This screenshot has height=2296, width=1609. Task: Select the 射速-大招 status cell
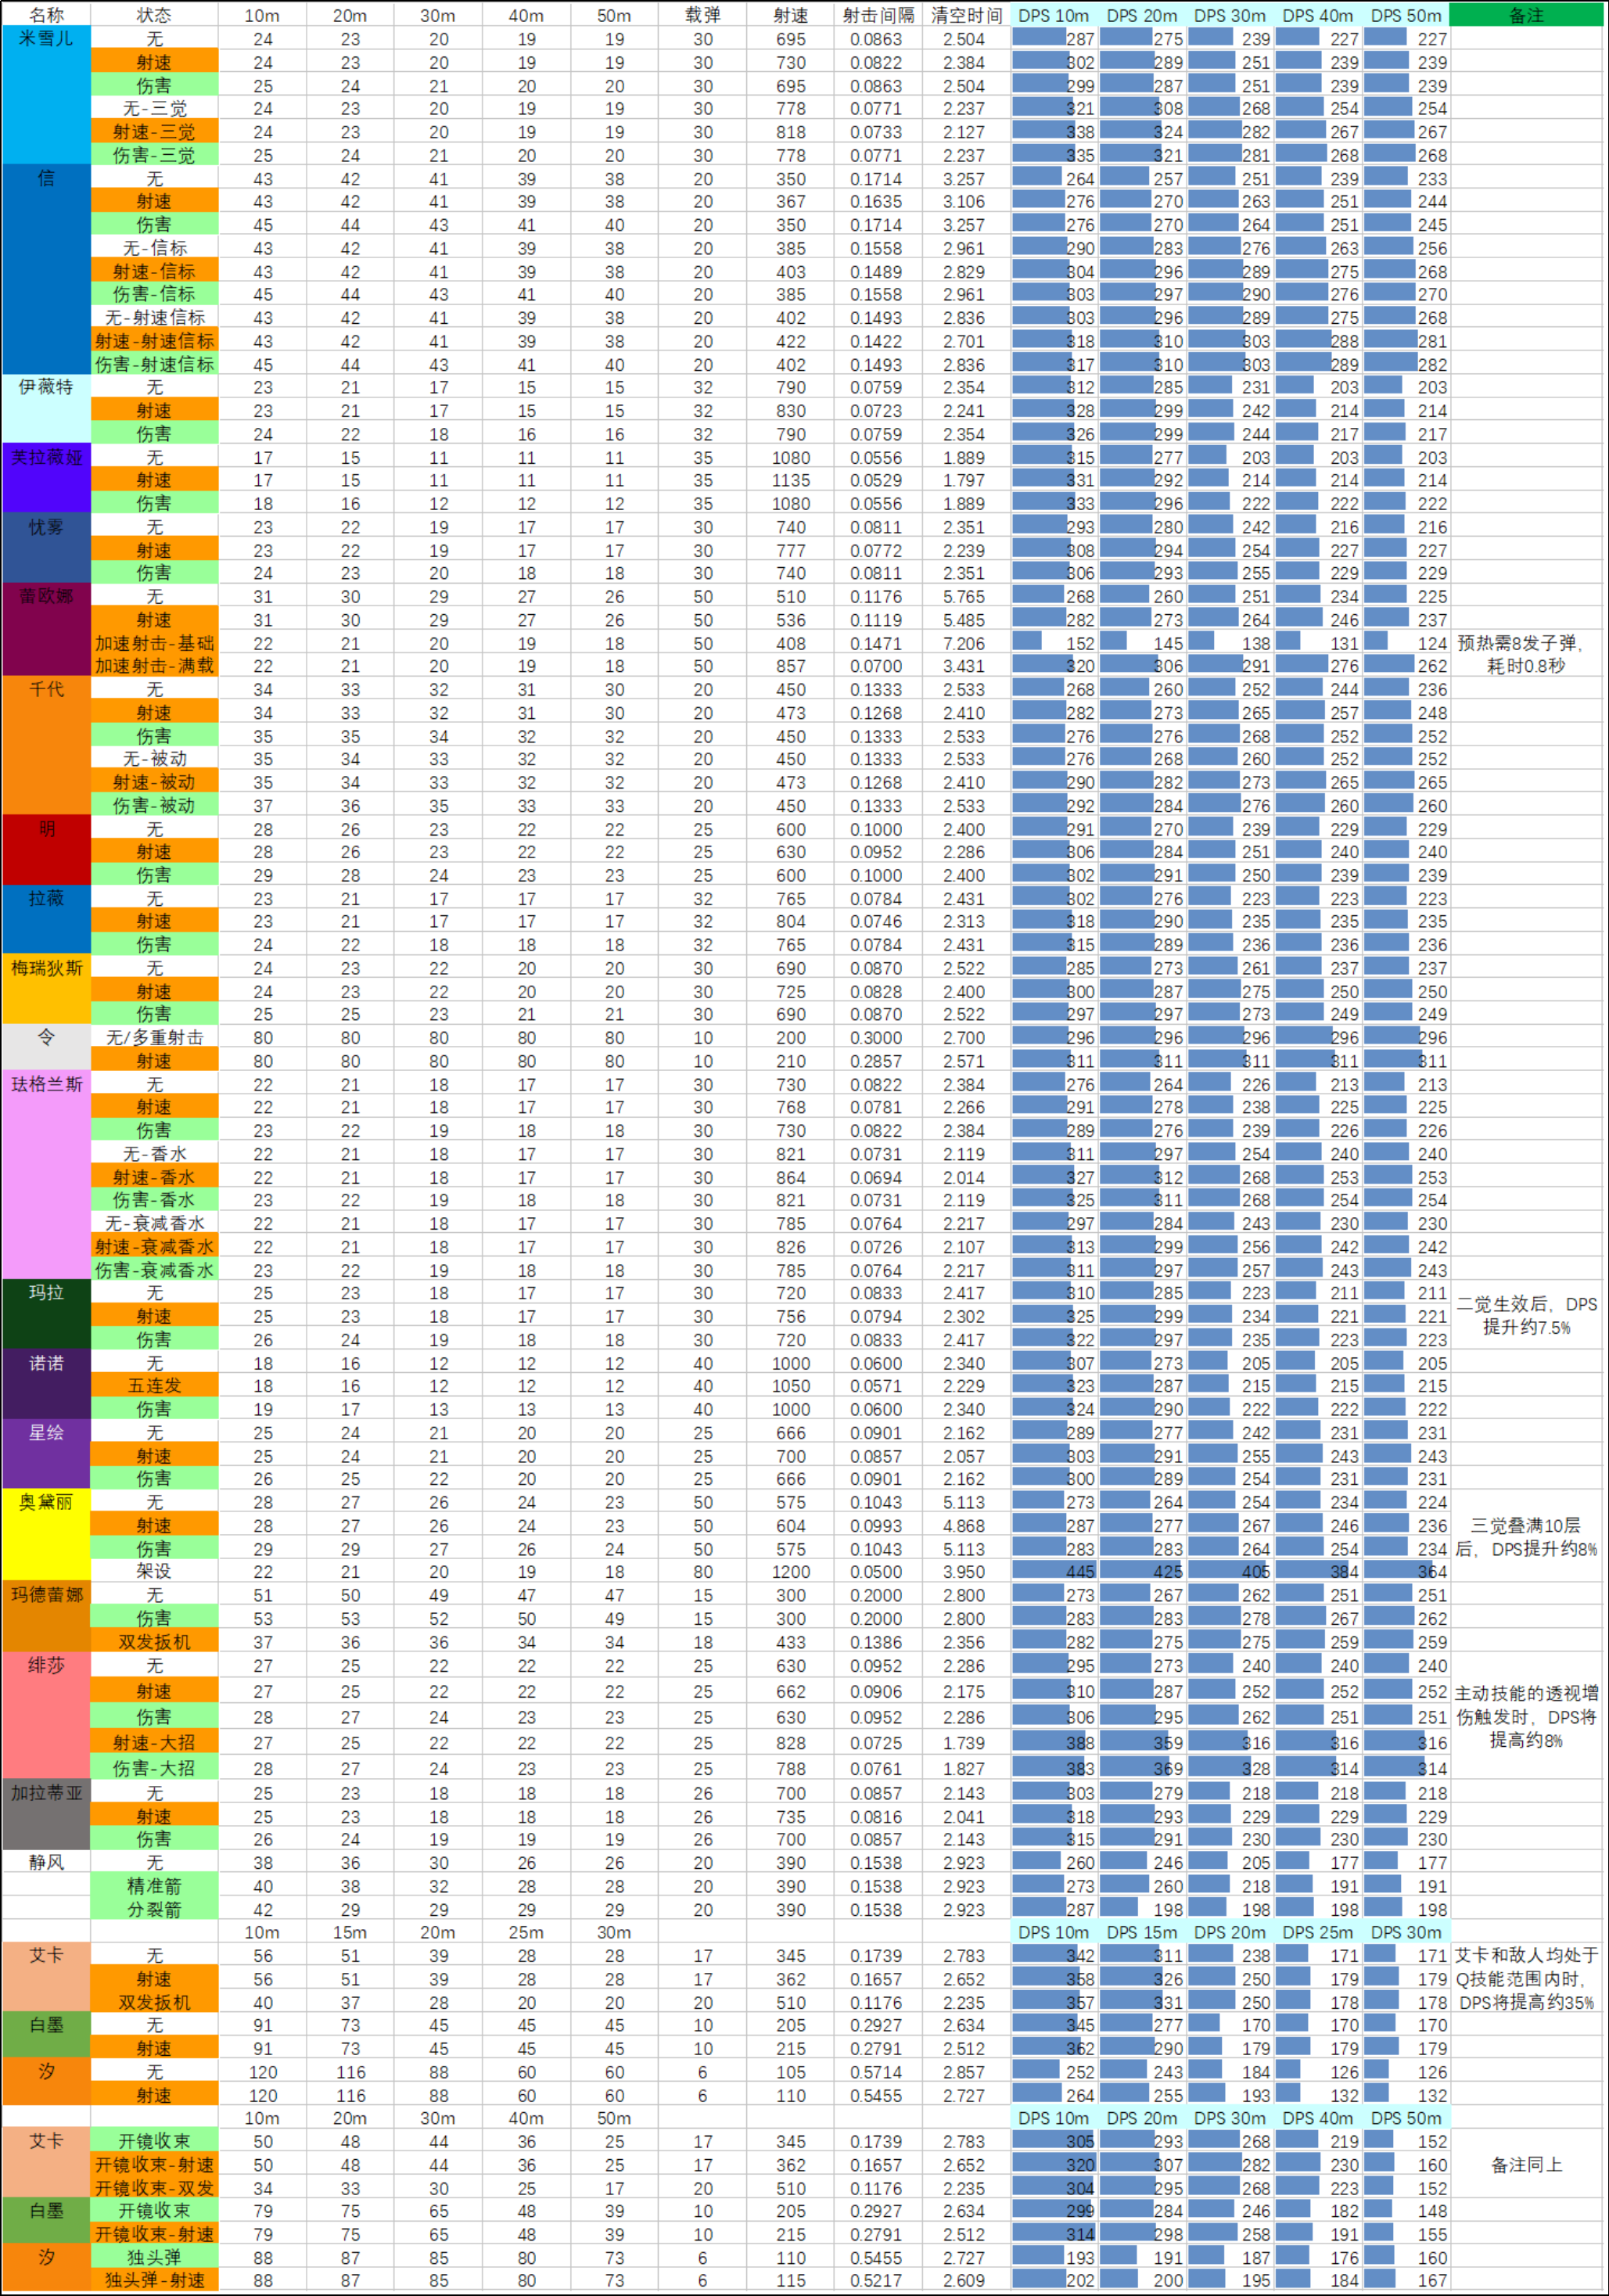154,1743
